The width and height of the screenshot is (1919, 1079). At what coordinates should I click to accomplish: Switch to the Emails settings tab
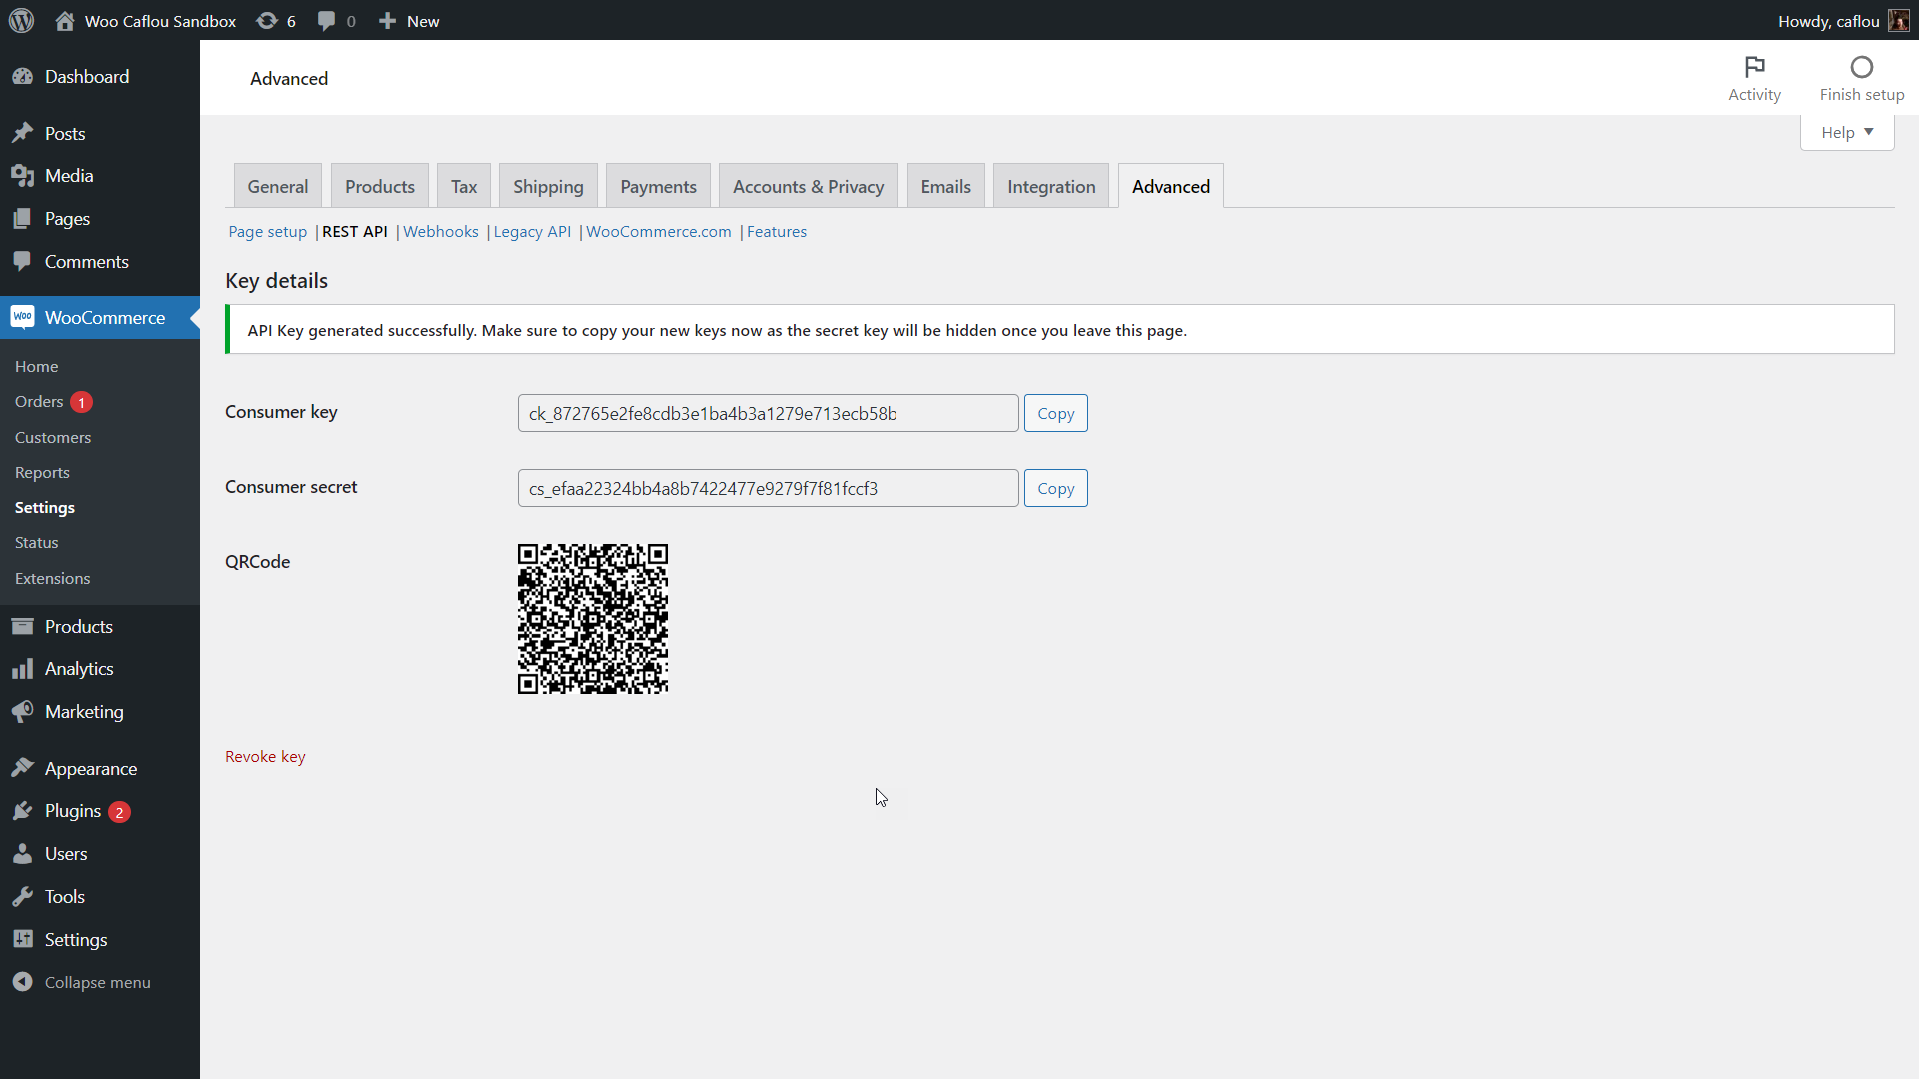944,185
